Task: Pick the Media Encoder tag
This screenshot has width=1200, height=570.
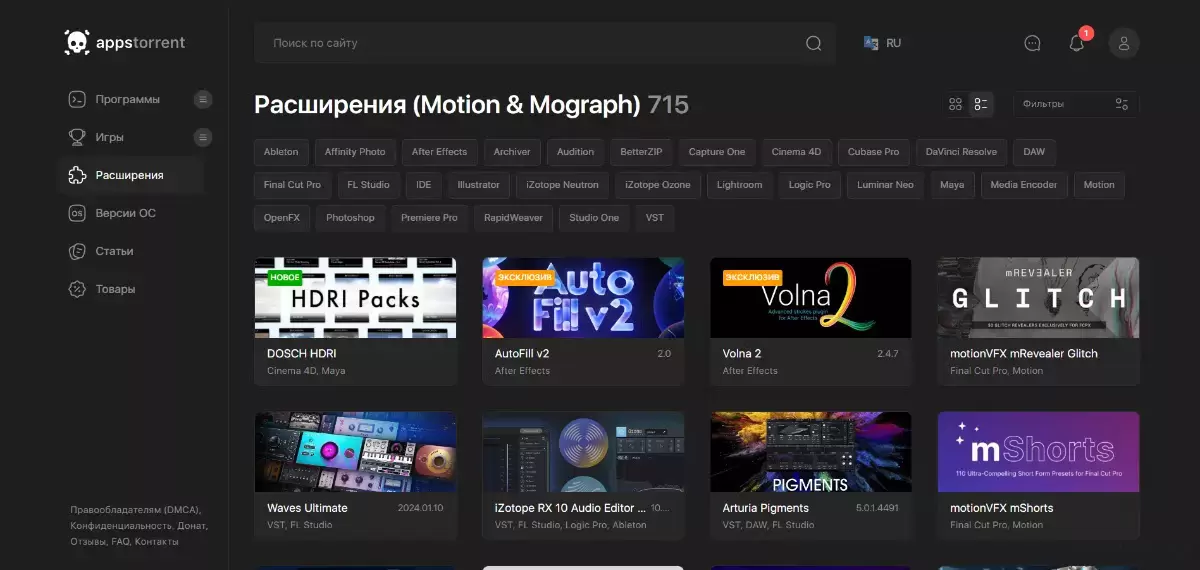Action: (x=1024, y=185)
